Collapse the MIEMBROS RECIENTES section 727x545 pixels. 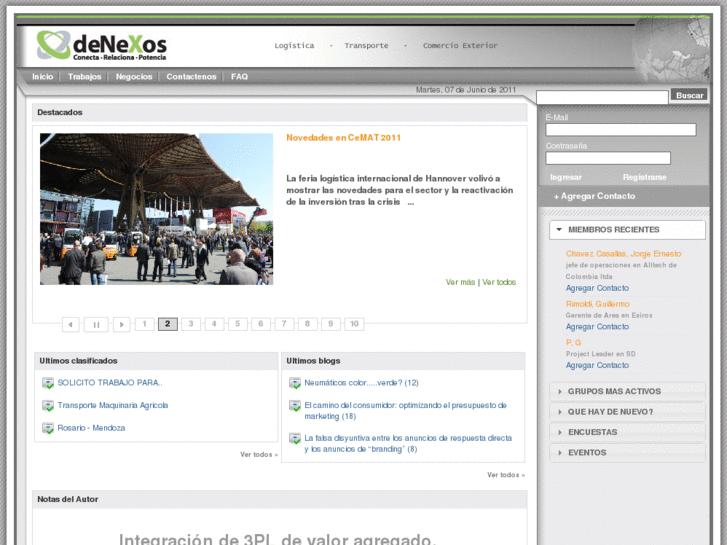point(627,230)
